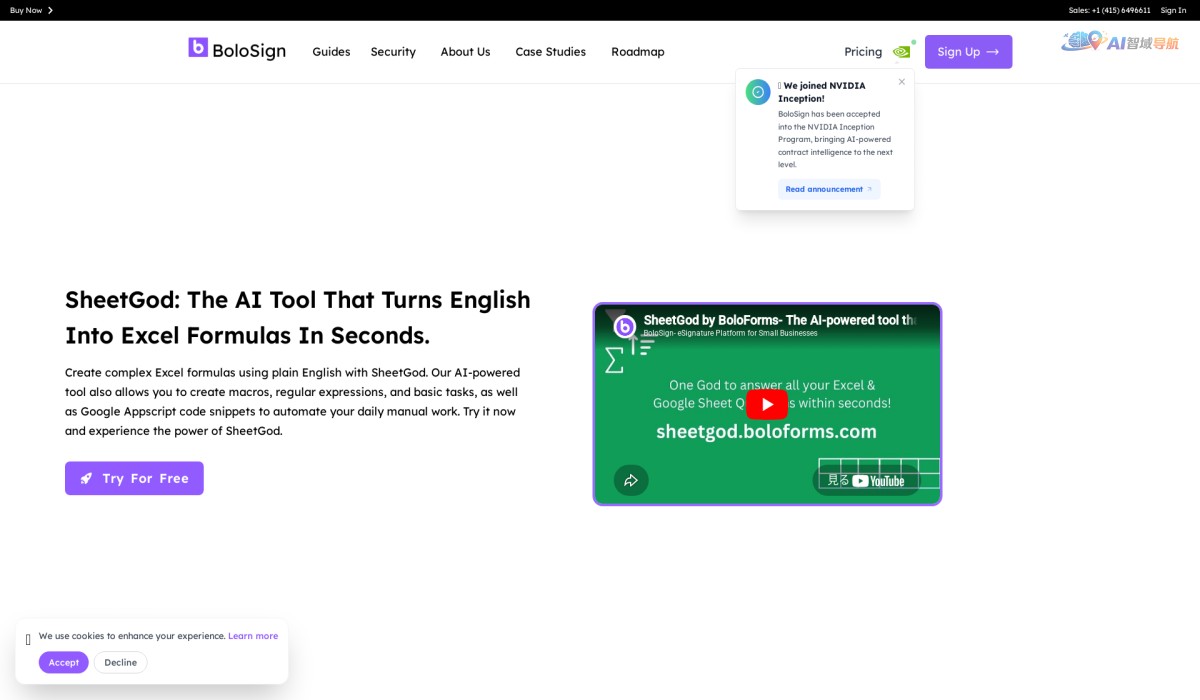Click the Sign Up button
This screenshot has height=700, width=1200.
pyautogui.click(x=967, y=52)
